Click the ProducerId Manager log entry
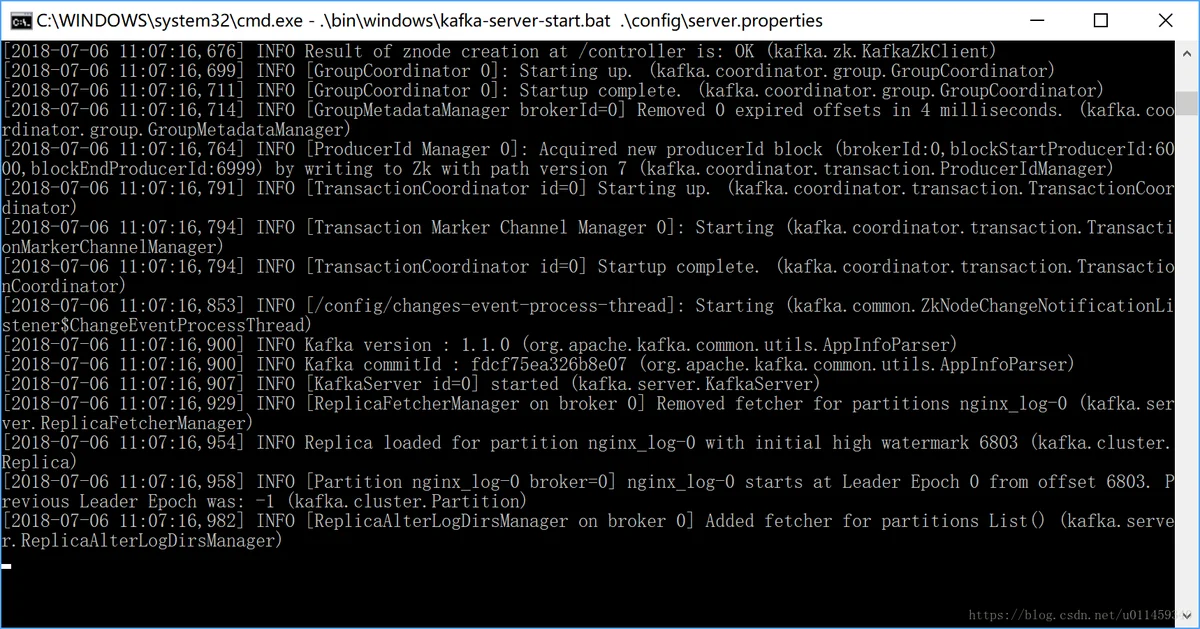The width and height of the screenshot is (1200, 629). [x=588, y=159]
